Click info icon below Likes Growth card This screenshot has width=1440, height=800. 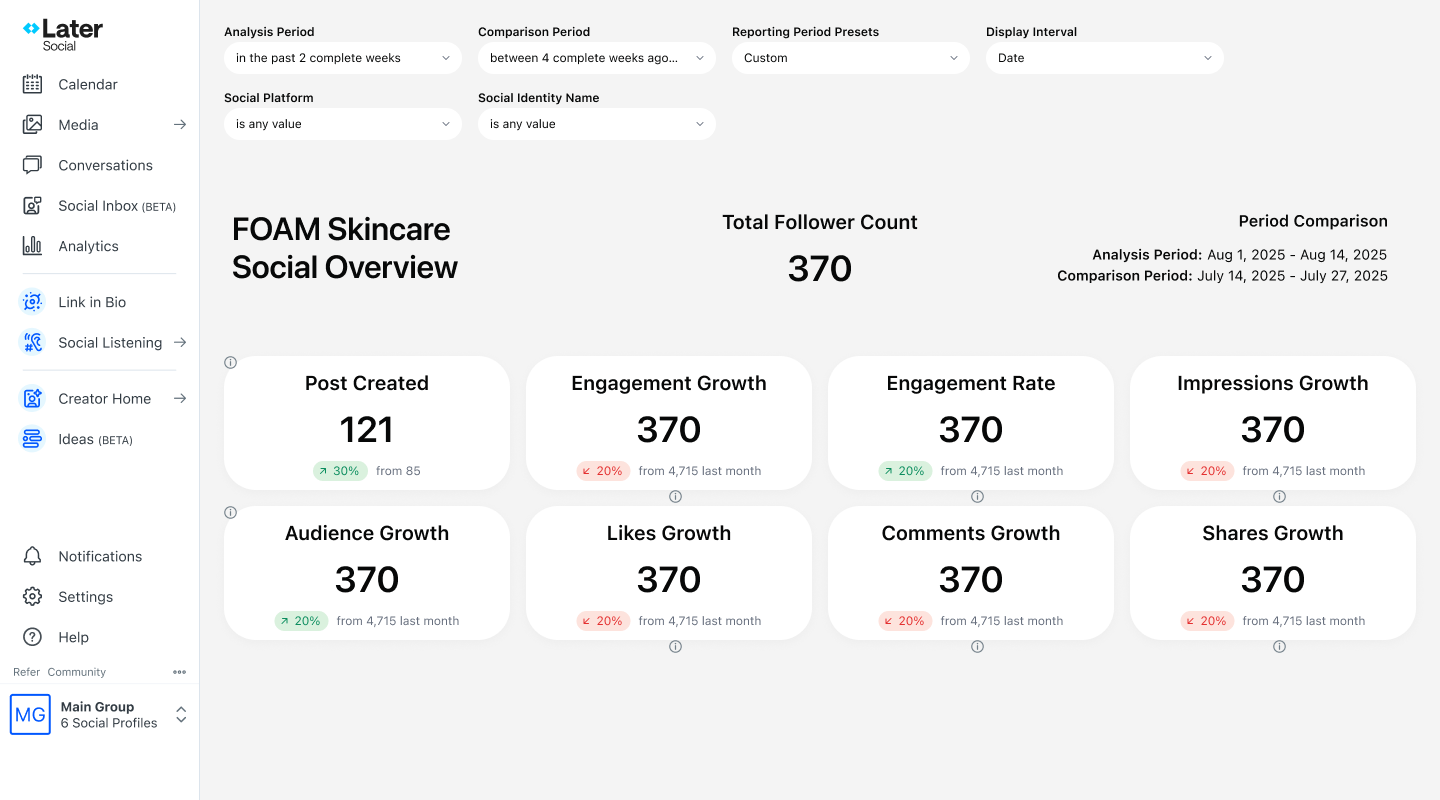coord(675,647)
